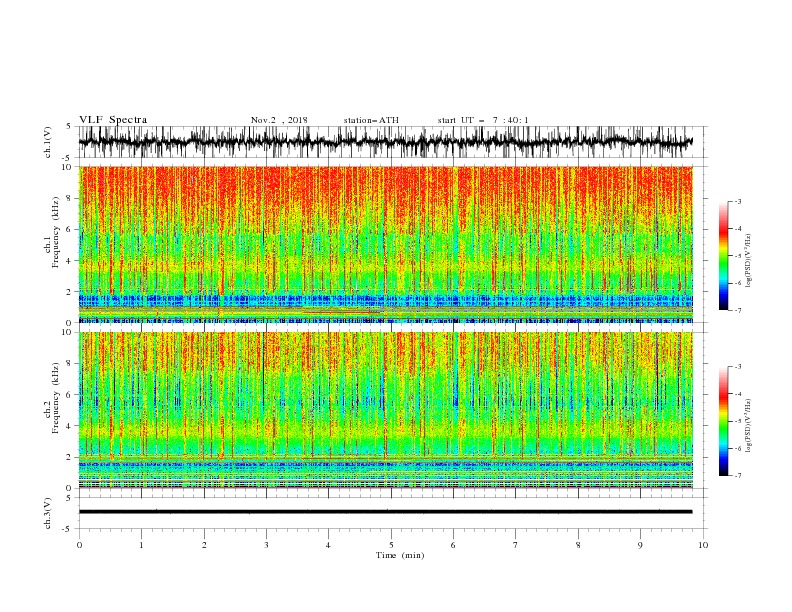Click the ch.1 PSD color bar
This screenshot has height=612, width=792.
click(723, 256)
